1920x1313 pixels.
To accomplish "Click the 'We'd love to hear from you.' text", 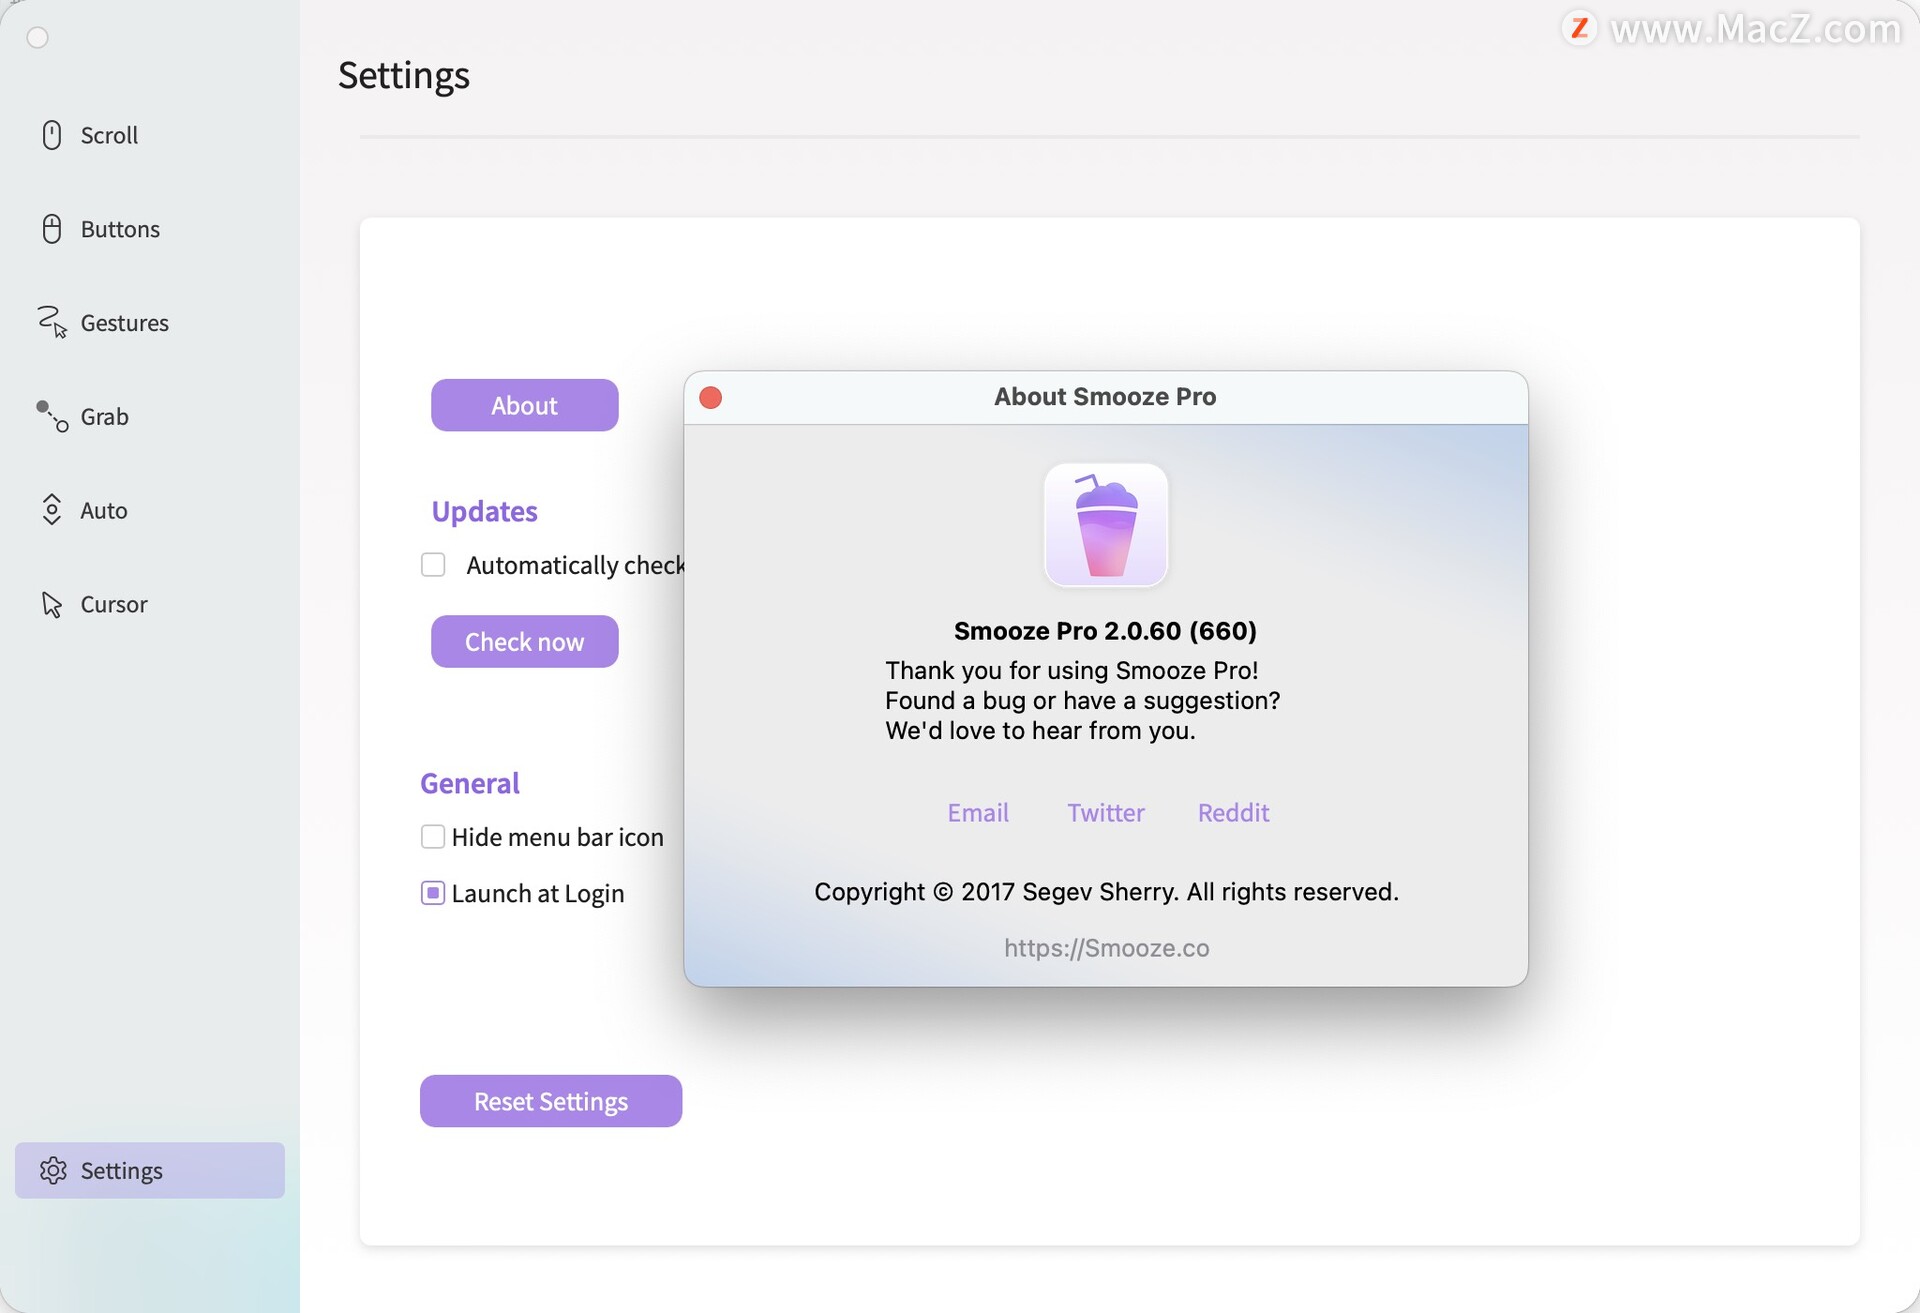I will [x=1040, y=730].
